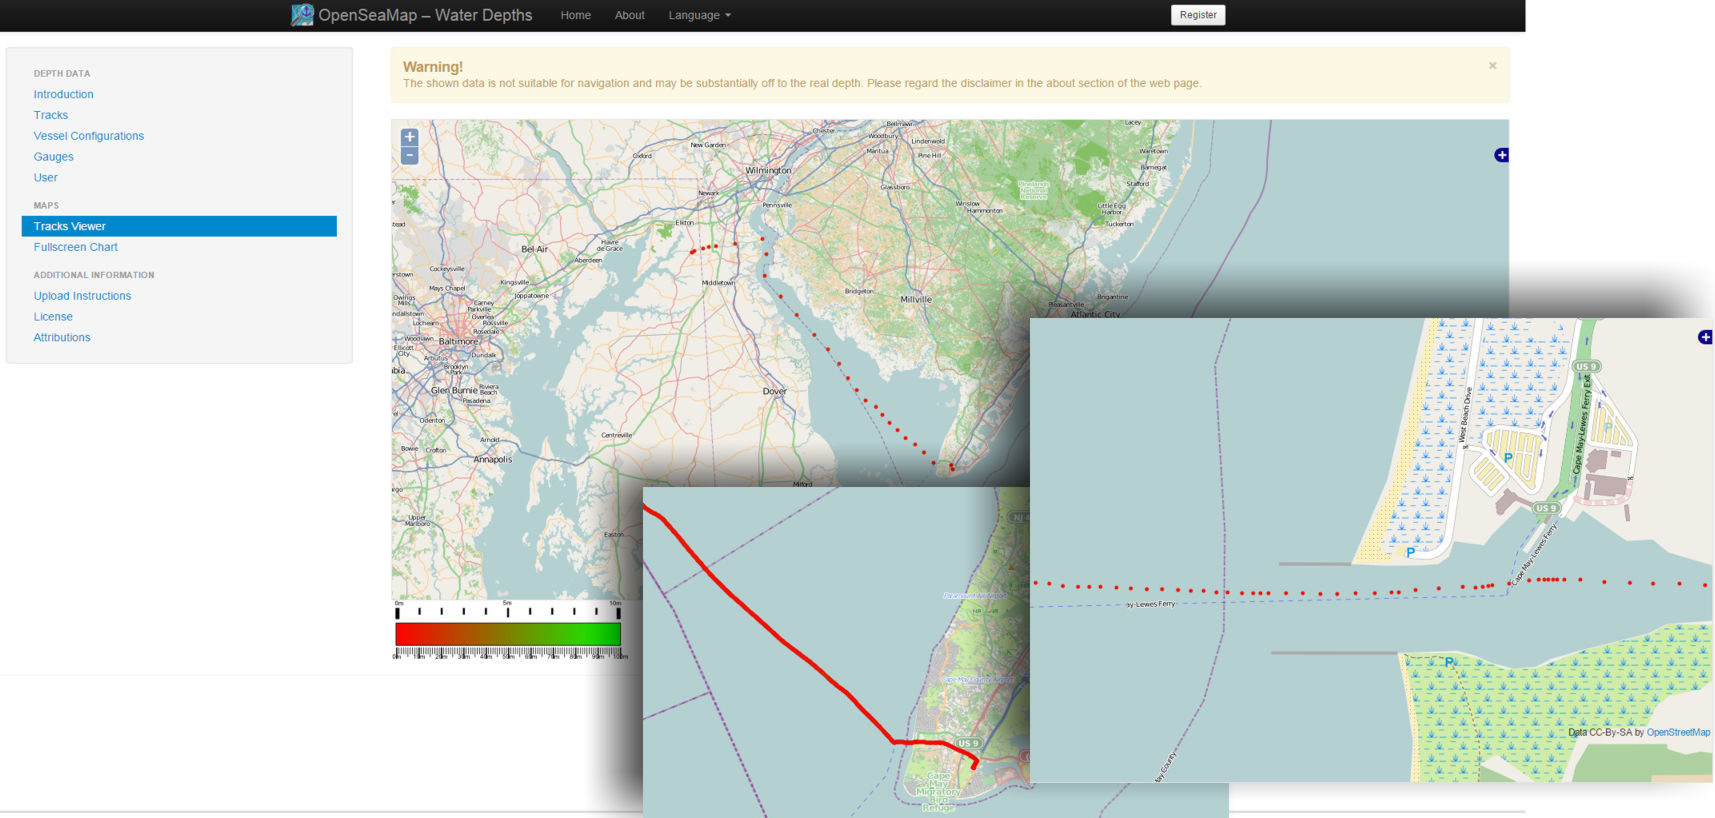Open Upload Instructions link

(x=82, y=296)
